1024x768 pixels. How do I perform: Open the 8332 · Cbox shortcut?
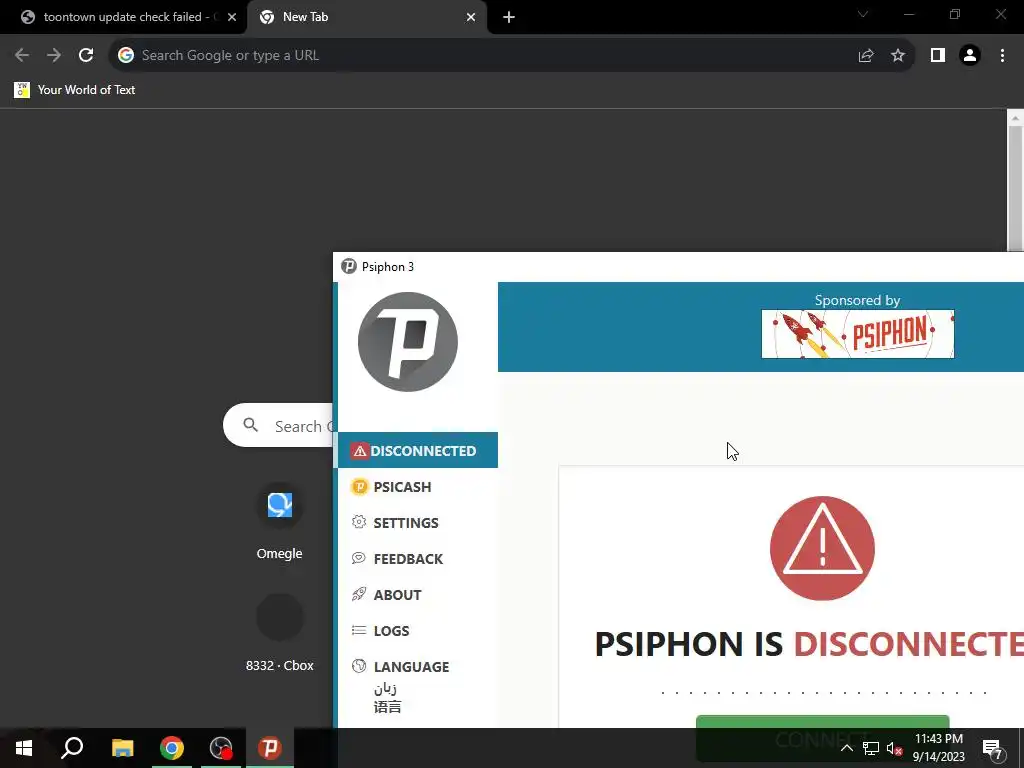[280, 633]
